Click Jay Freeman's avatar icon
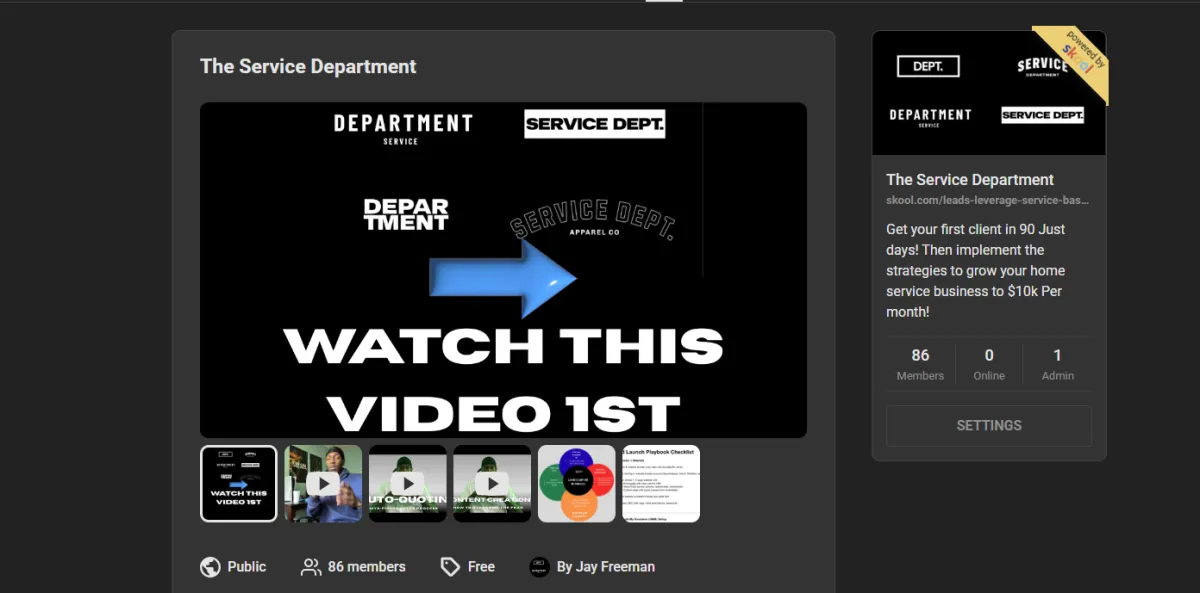This screenshot has width=1200, height=593. point(539,567)
